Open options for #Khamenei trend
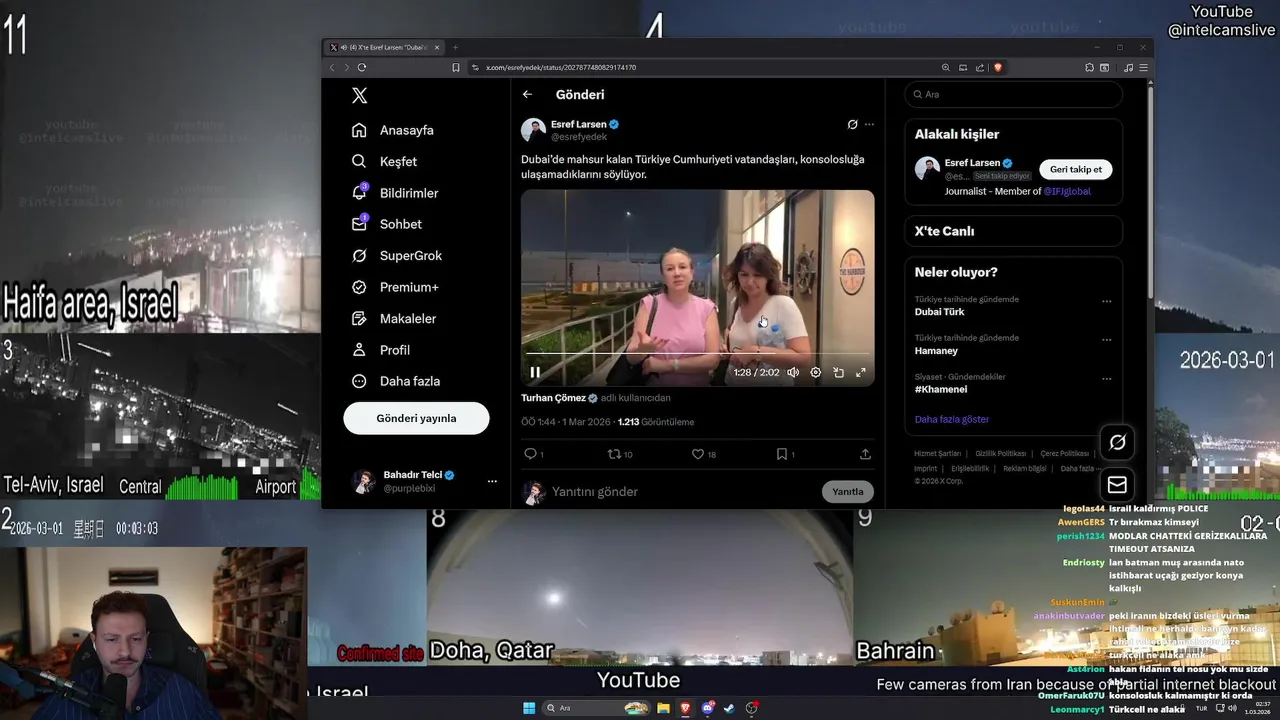 tap(1106, 379)
